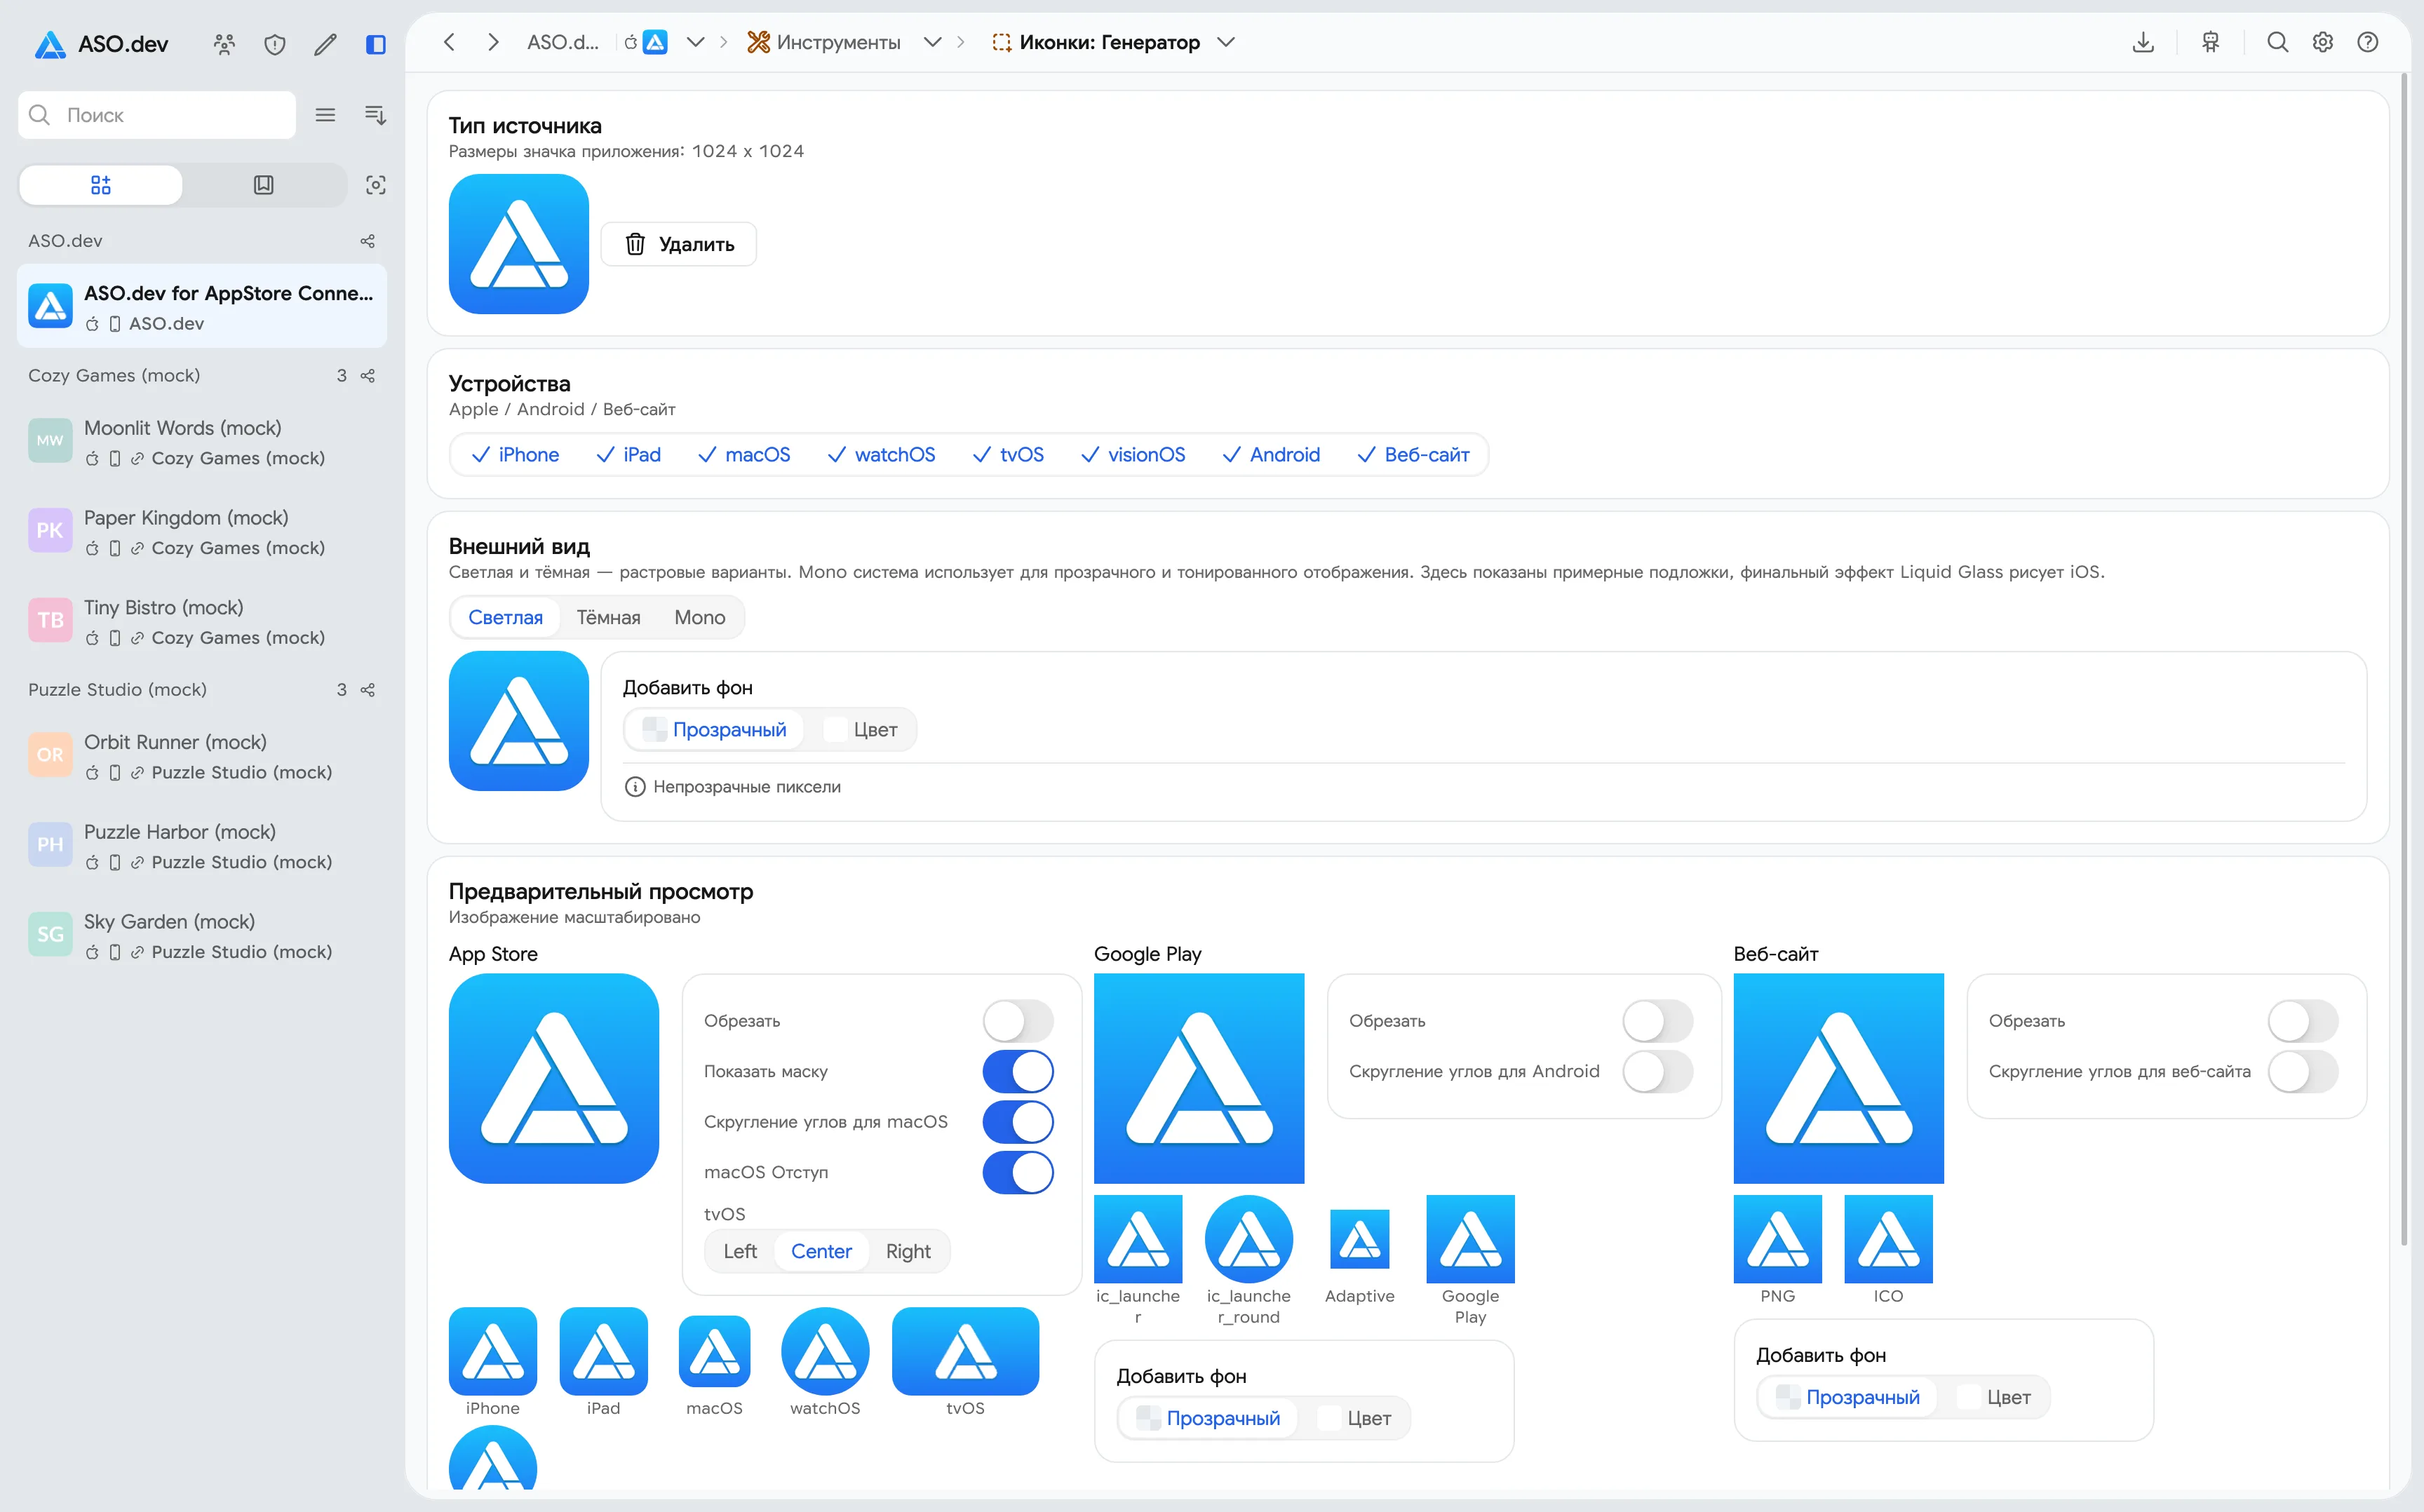2424x1512 pixels.
Task: Open settings gear icon in top toolbar
Action: [2323, 42]
